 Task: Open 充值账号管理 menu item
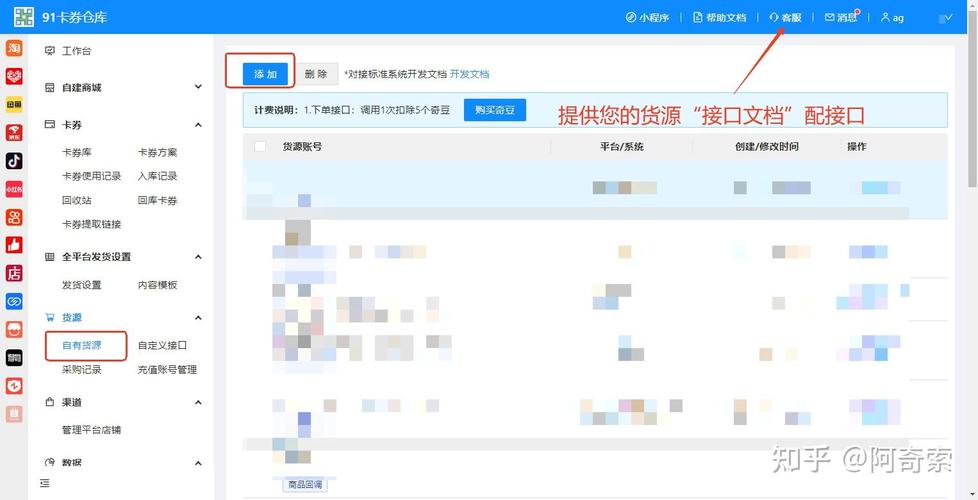[167, 369]
